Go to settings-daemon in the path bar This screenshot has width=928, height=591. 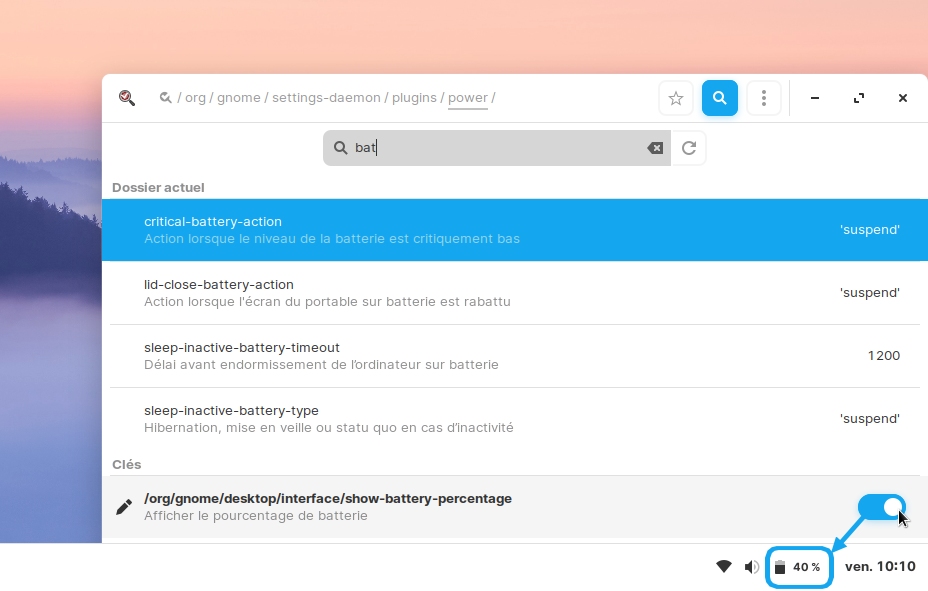326,98
